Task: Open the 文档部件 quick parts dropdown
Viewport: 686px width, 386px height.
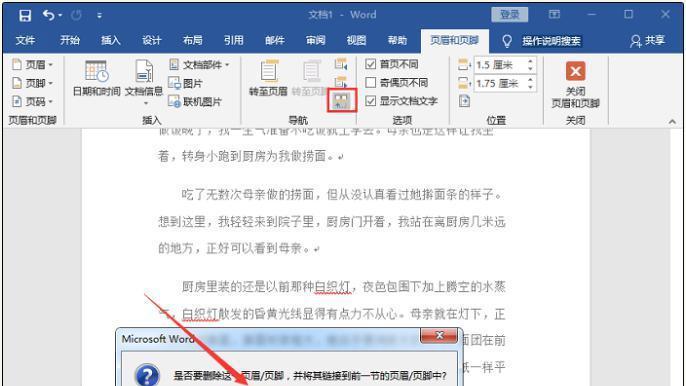Action: [200, 65]
